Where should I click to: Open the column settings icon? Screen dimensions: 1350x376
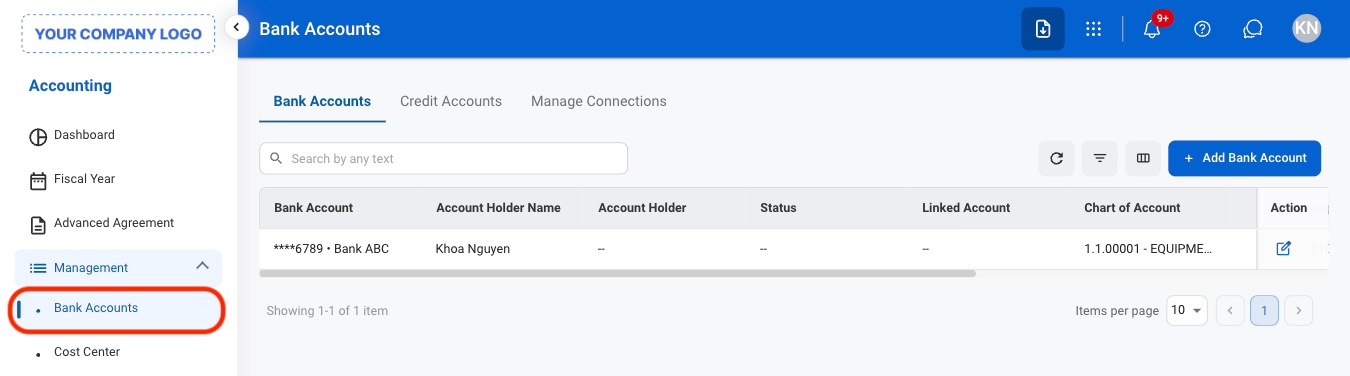pos(1143,158)
